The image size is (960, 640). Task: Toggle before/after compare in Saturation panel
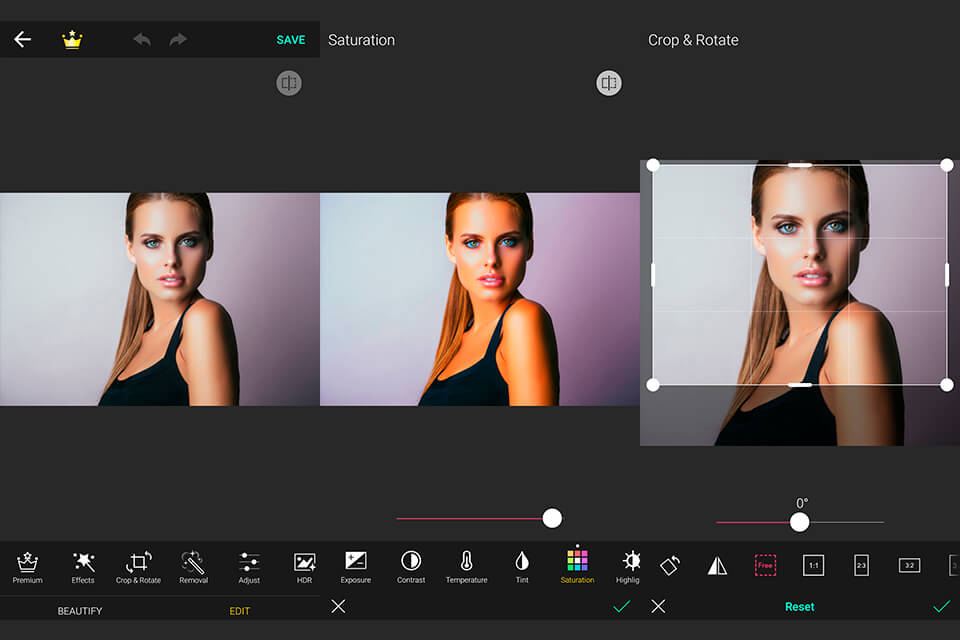click(609, 84)
